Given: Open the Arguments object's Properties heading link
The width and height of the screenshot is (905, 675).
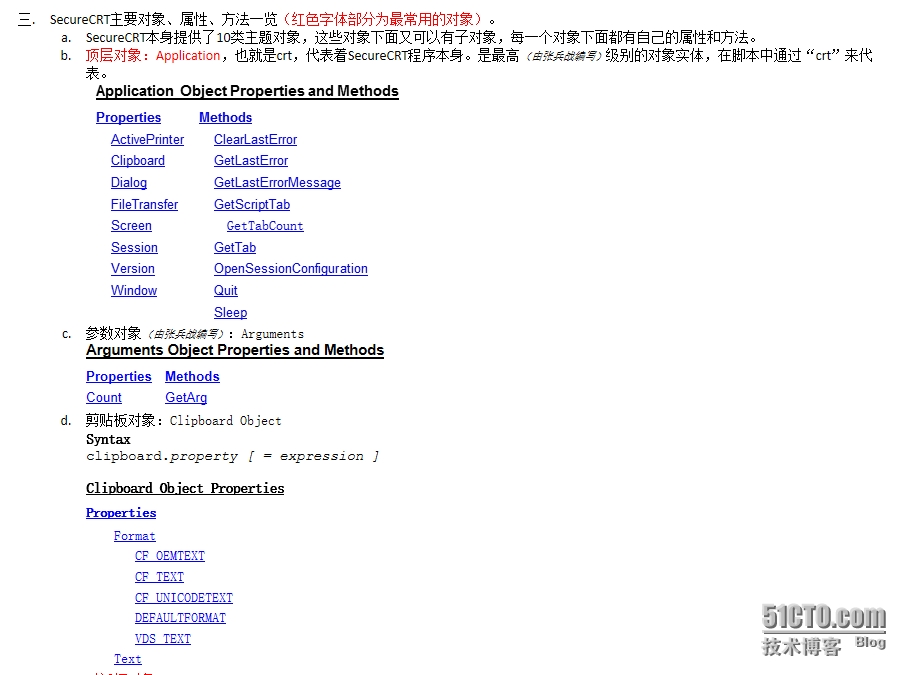Looking at the screenshot, I should (x=118, y=376).
